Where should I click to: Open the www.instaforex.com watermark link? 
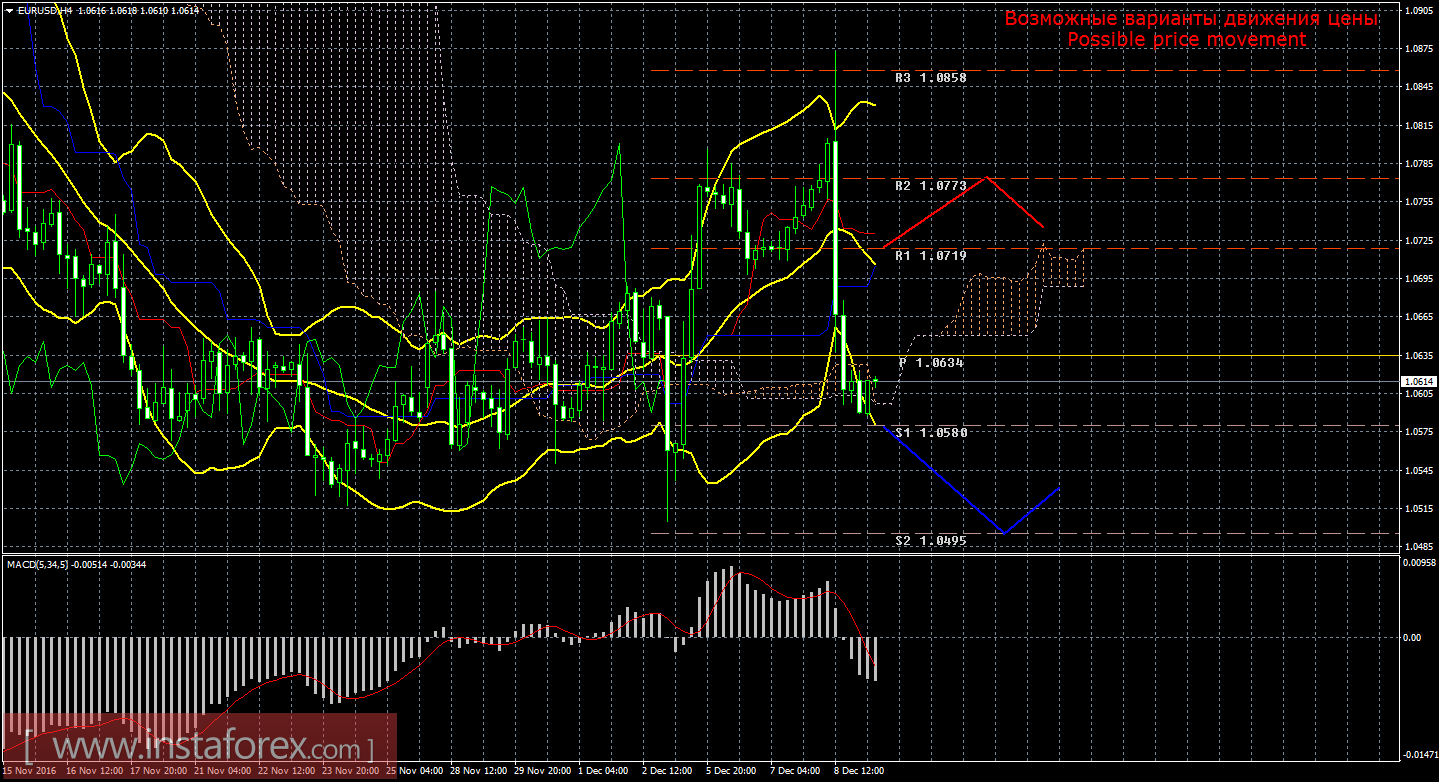pos(198,747)
